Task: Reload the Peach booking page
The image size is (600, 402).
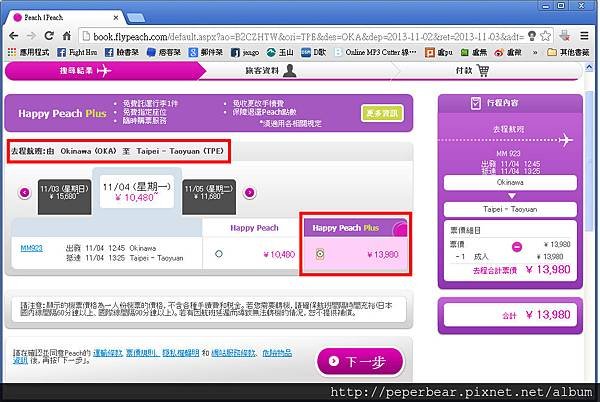Action: [x=49, y=36]
